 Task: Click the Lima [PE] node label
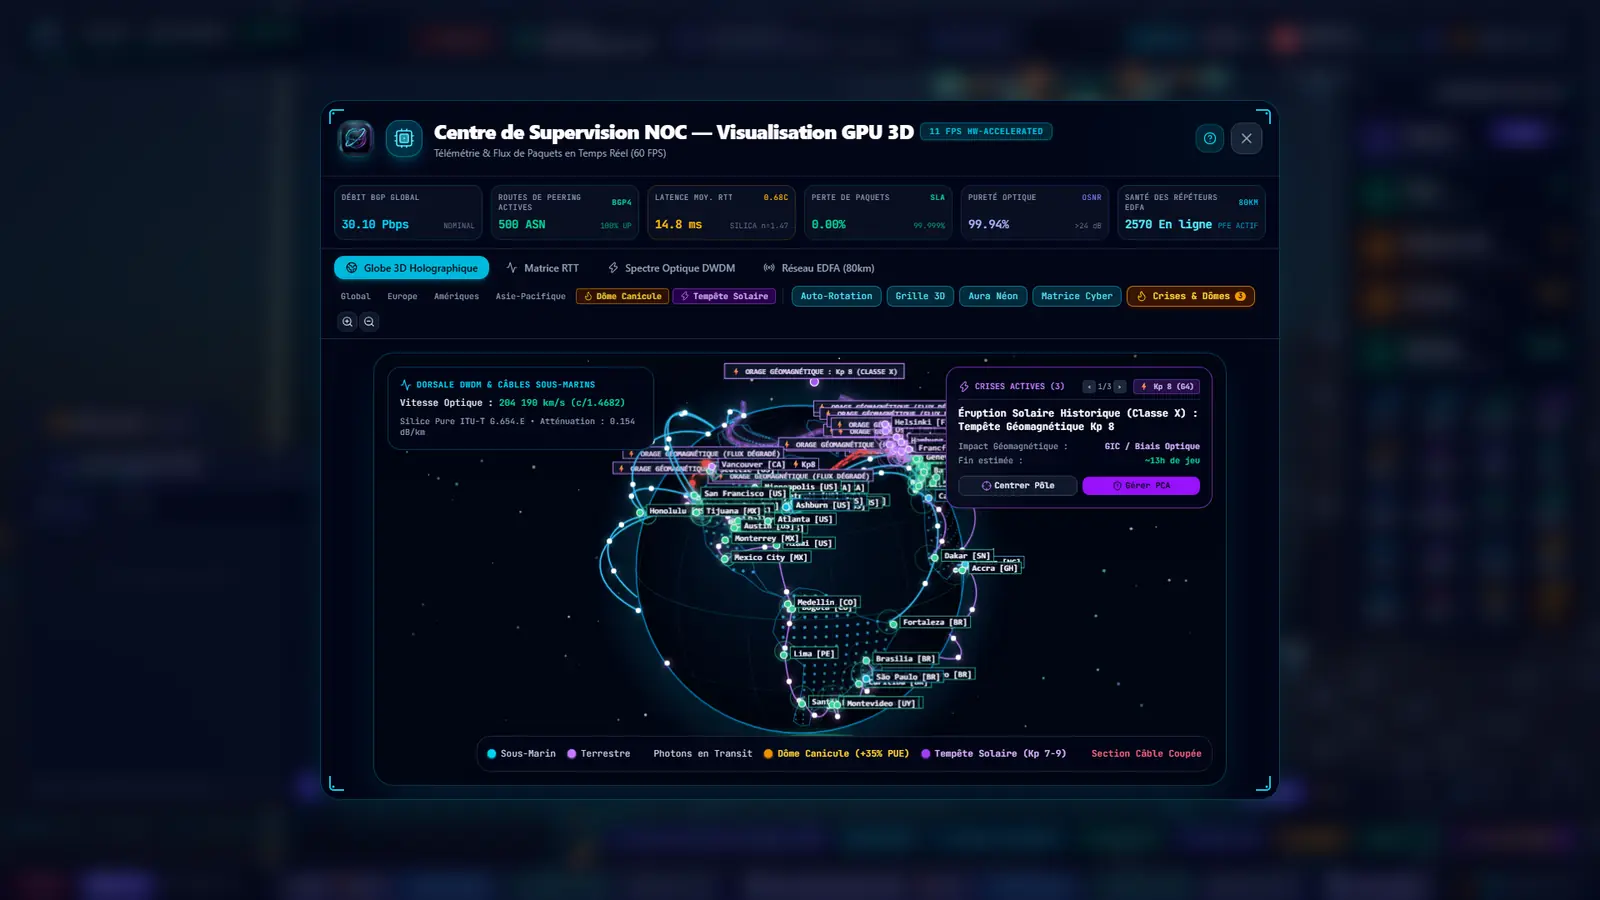tap(813, 654)
